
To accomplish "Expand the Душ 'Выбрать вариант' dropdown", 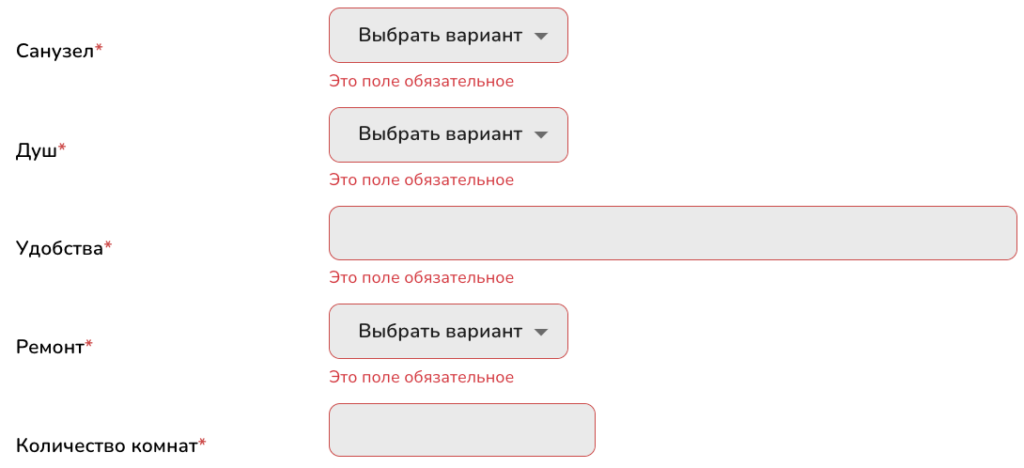I will pyautogui.click(x=448, y=135).
